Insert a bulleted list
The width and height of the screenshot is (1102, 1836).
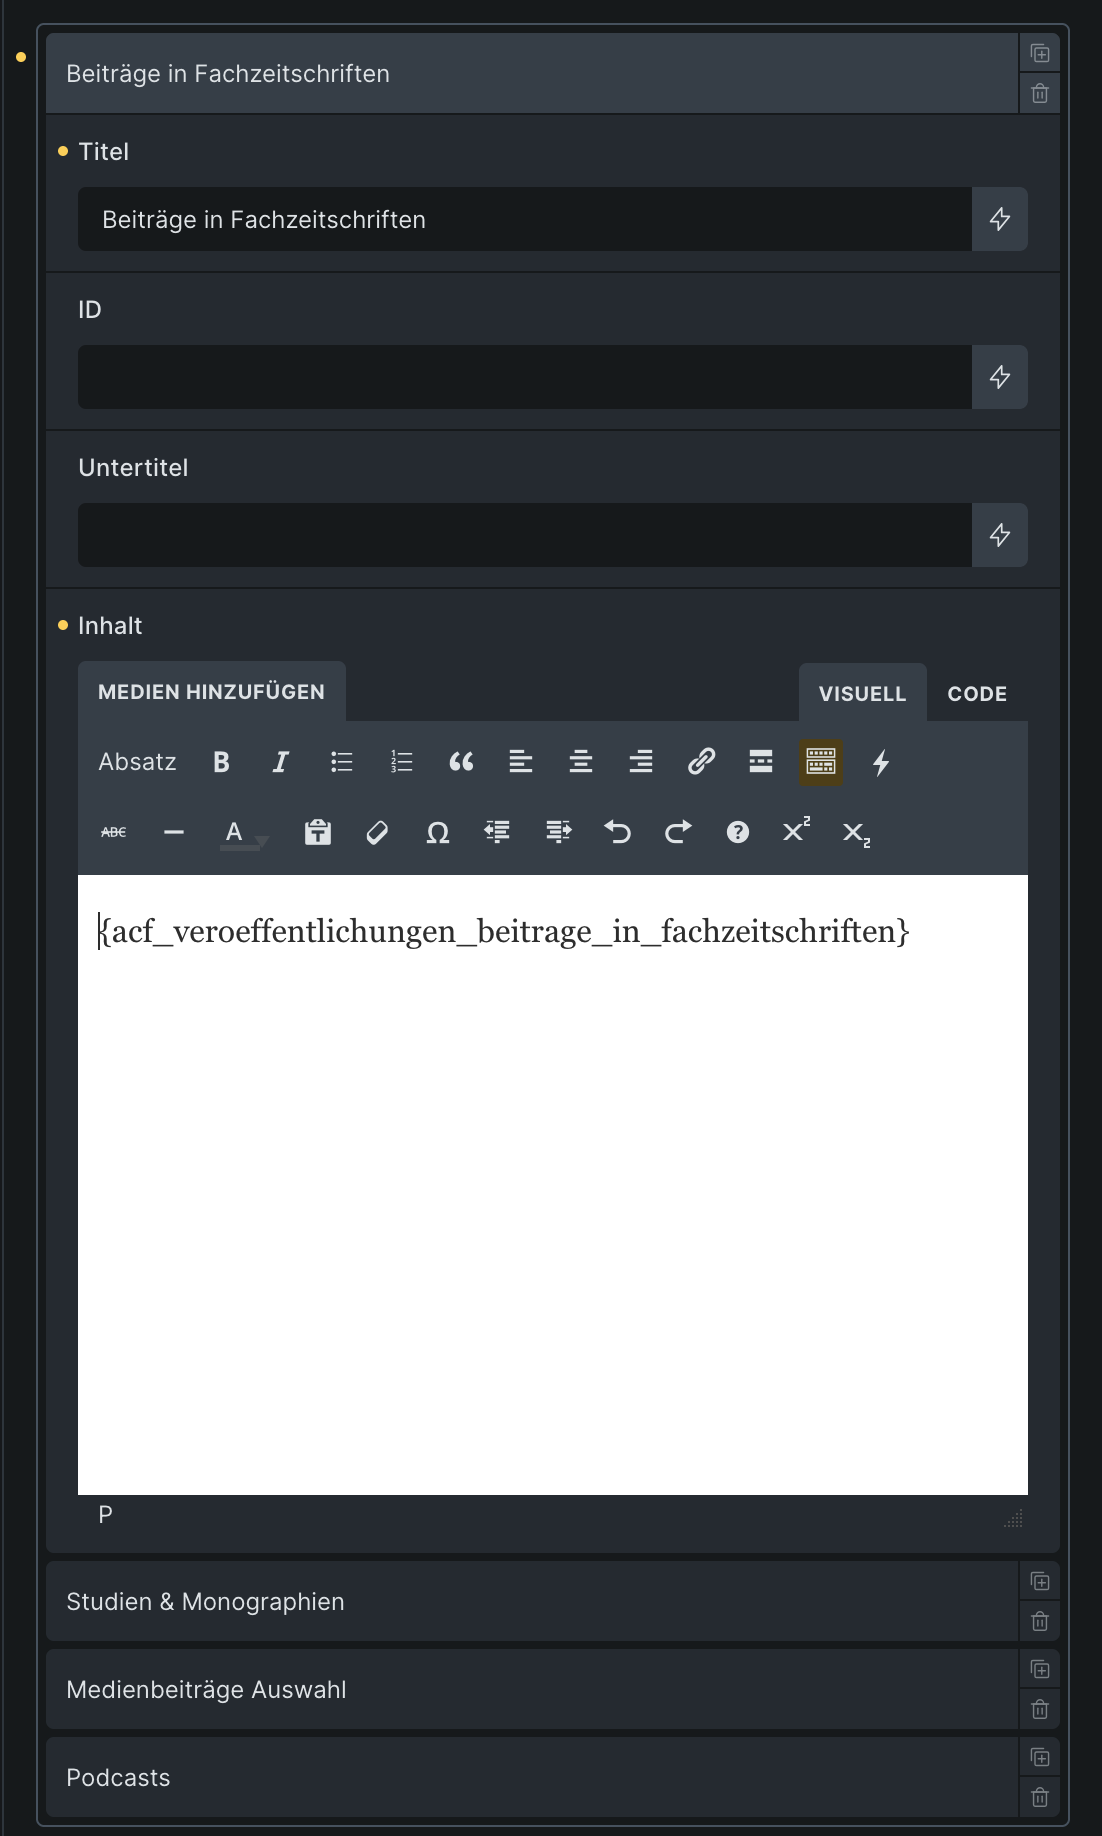(x=341, y=762)
